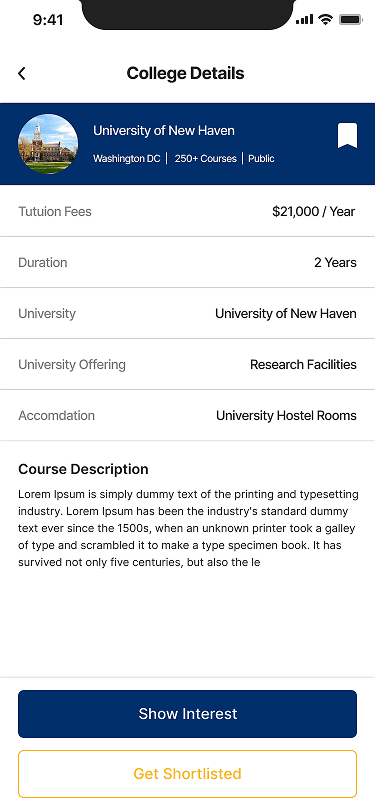Tap the Accomdation row
This screenshot has height=812, width=375.
coord(188,415)
